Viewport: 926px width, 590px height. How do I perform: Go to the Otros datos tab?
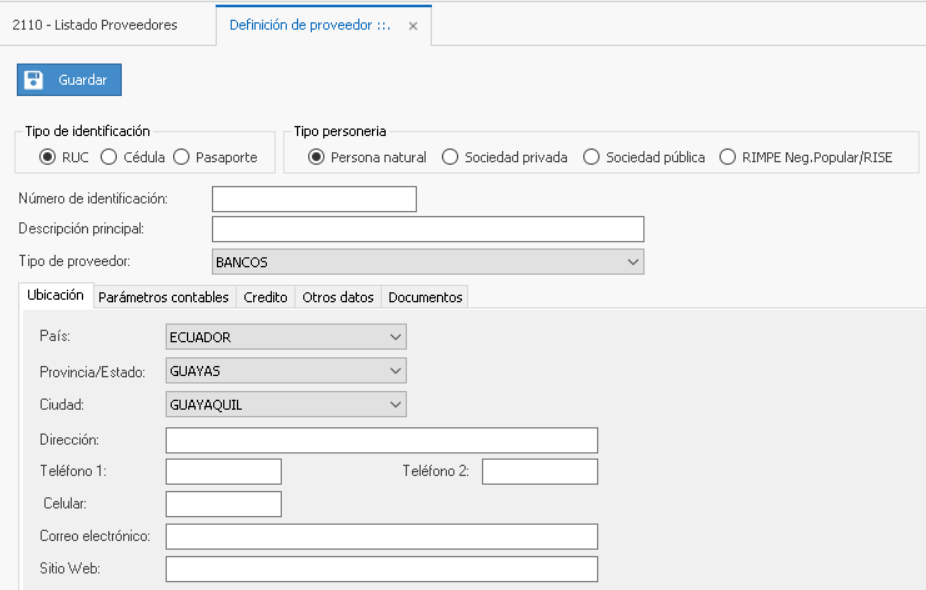tap(338, 297)
